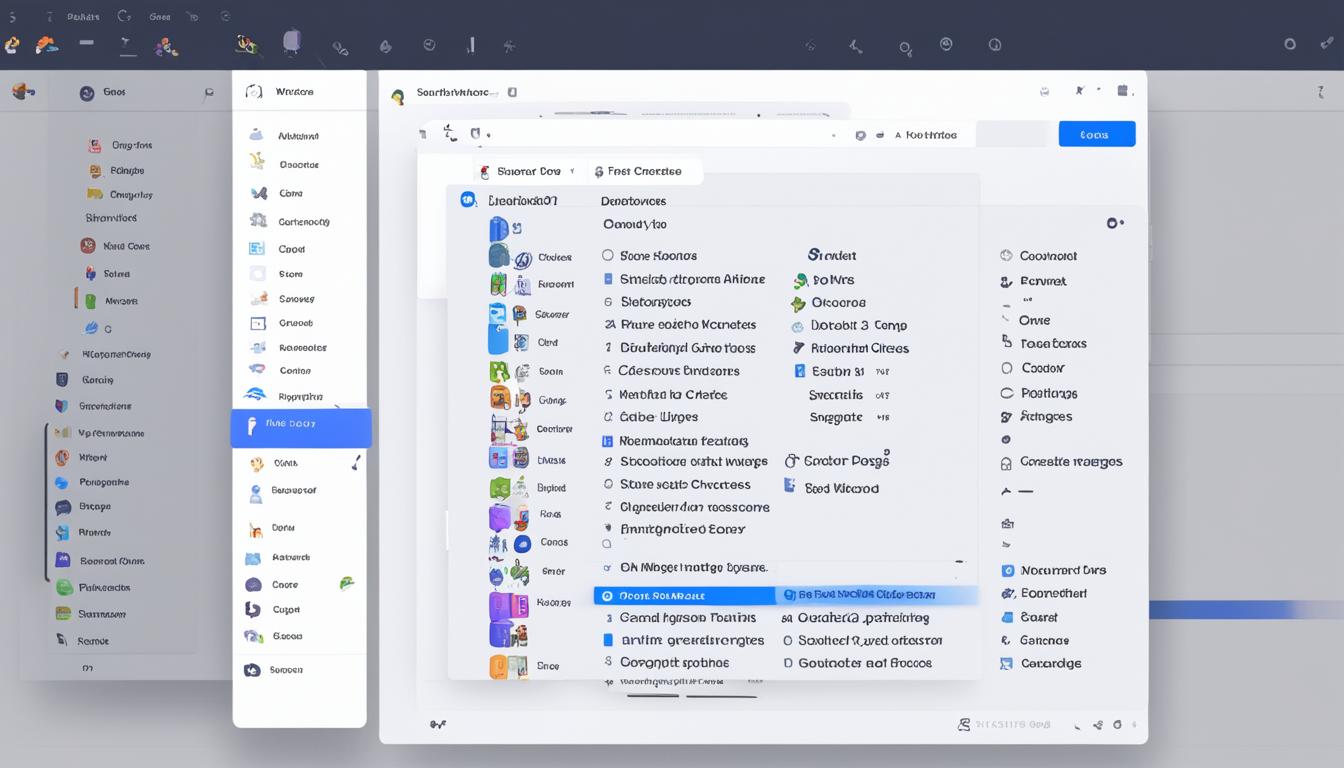This screenshot has width=1344, height=768.
Task: Click the butterfly icon beside Come
Action: 258,193
